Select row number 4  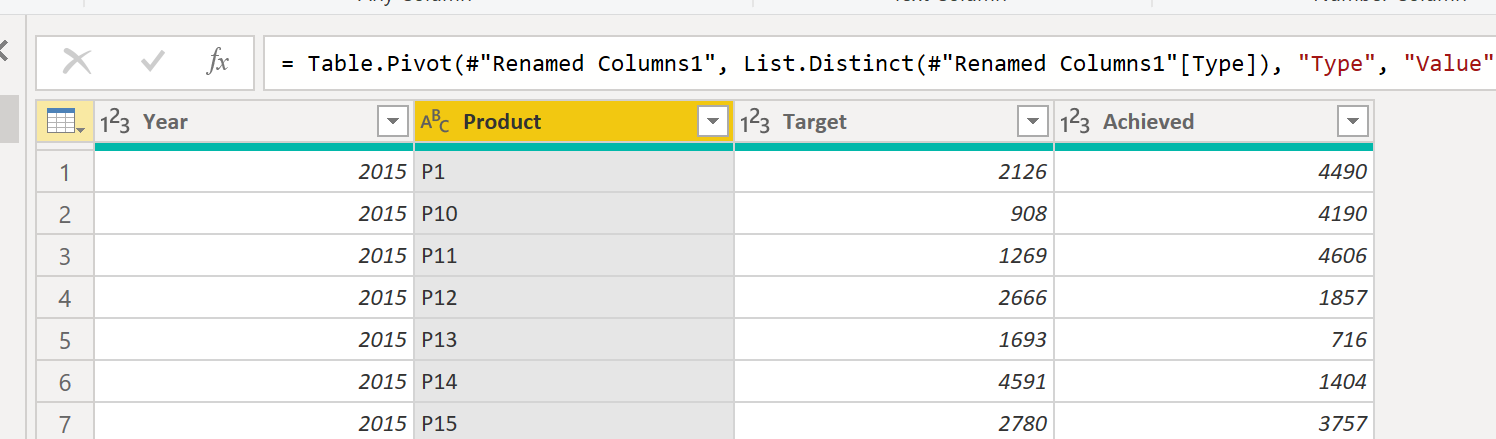tap(65, 298)
